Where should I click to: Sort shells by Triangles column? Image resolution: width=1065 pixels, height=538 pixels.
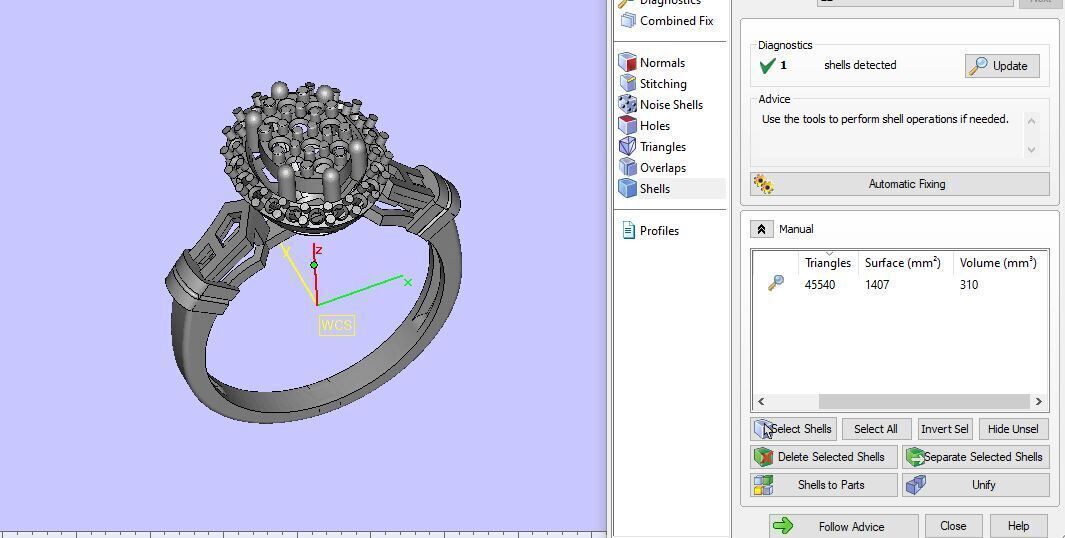click(827, 263)
